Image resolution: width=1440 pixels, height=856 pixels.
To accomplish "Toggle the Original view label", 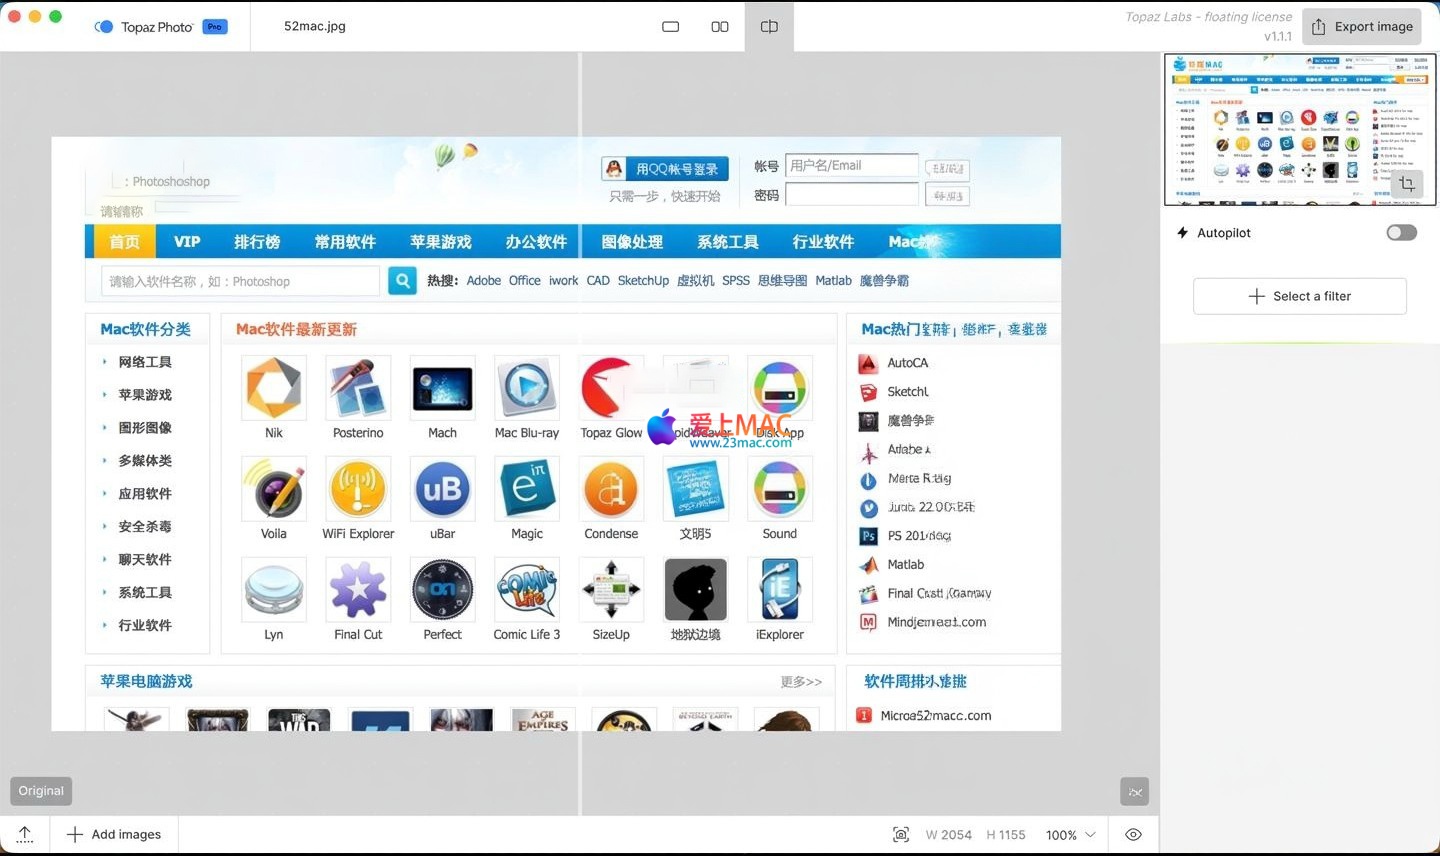I will point(41,791).
